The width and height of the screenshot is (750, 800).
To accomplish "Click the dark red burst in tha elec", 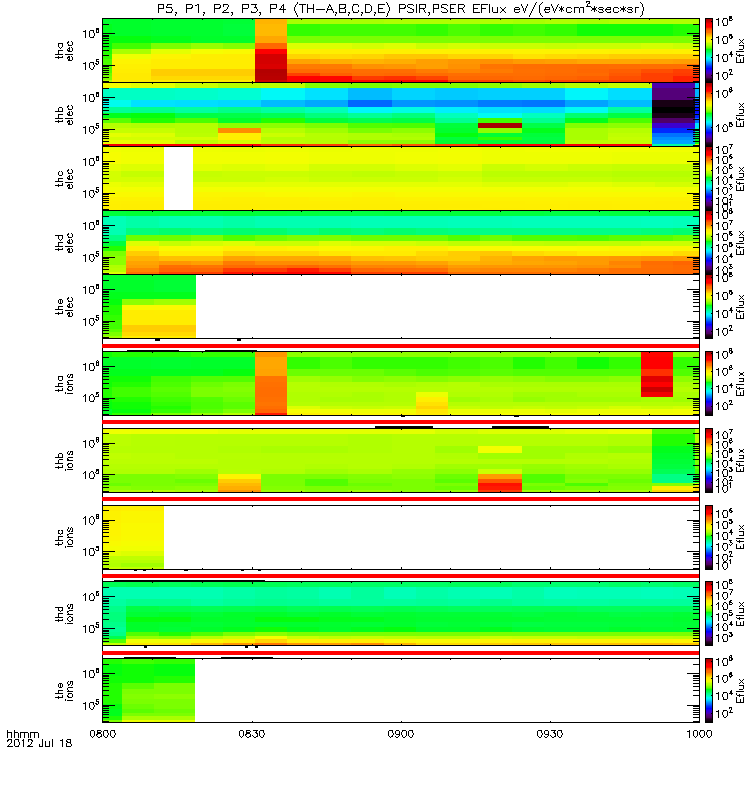I will point(271,65).
